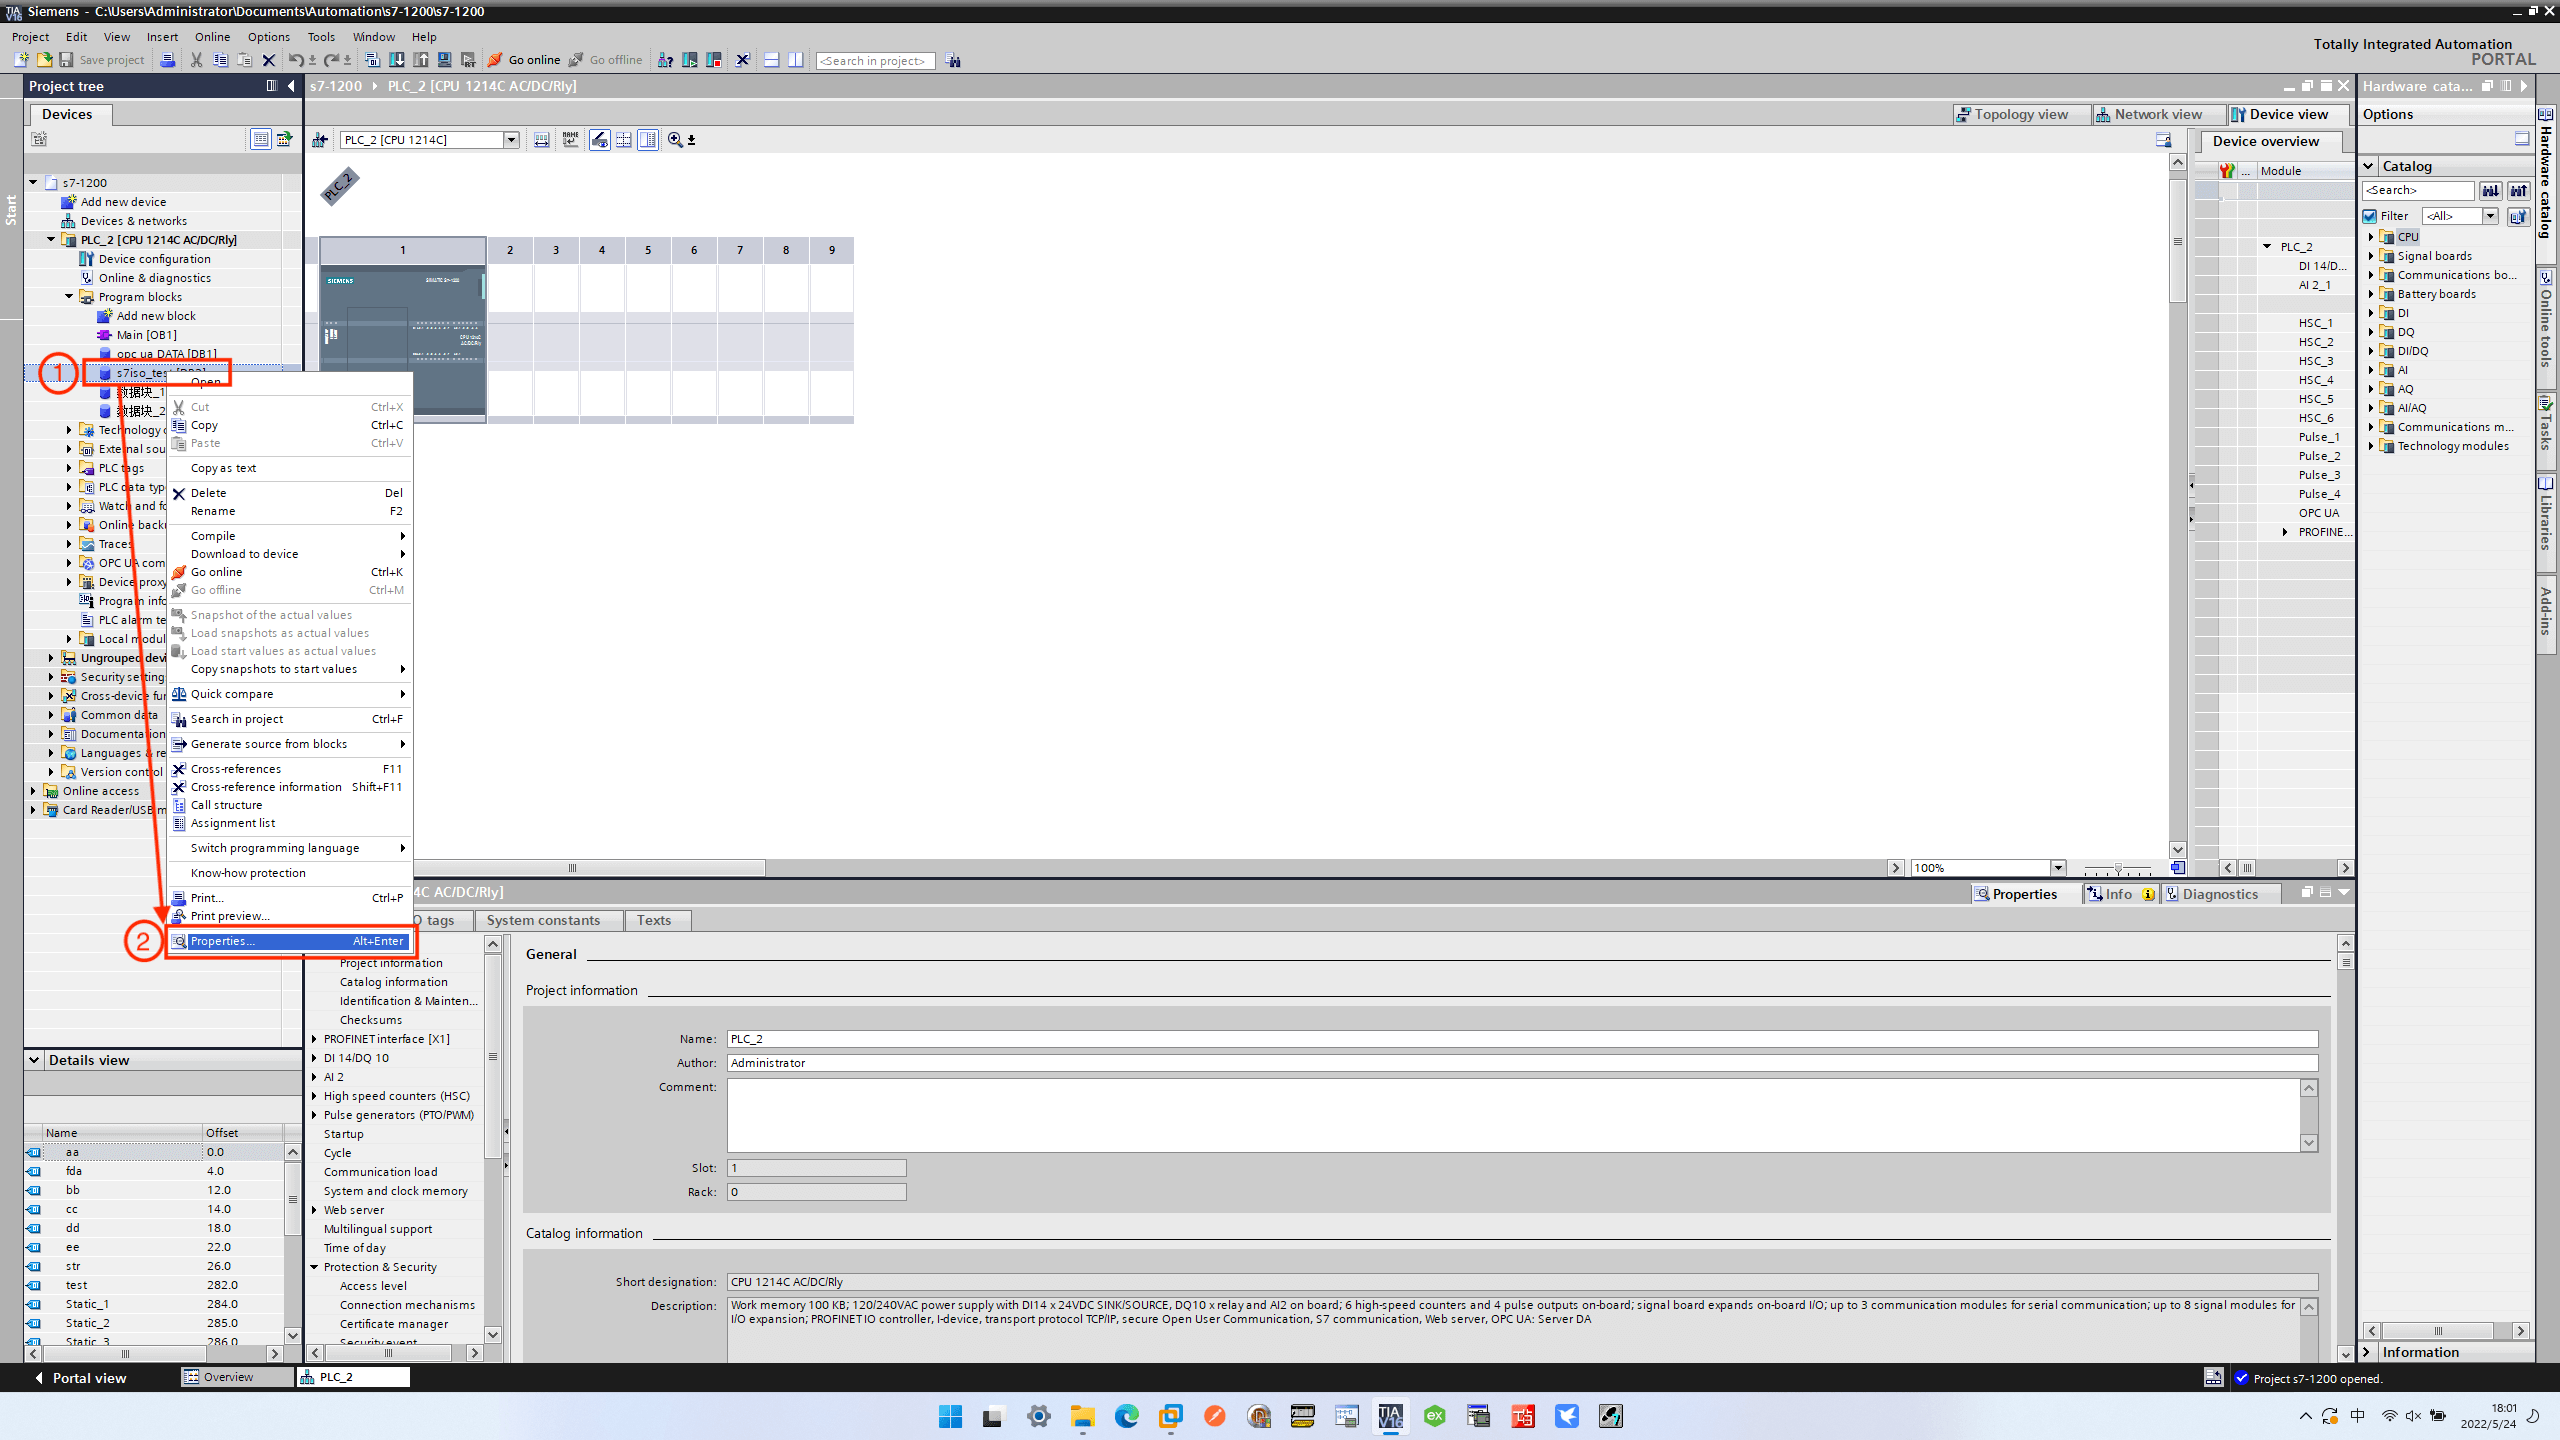Select the Zoom in magnifier icon above device view
This screenshot has width=2560, height=1440.
pos(676,140)
